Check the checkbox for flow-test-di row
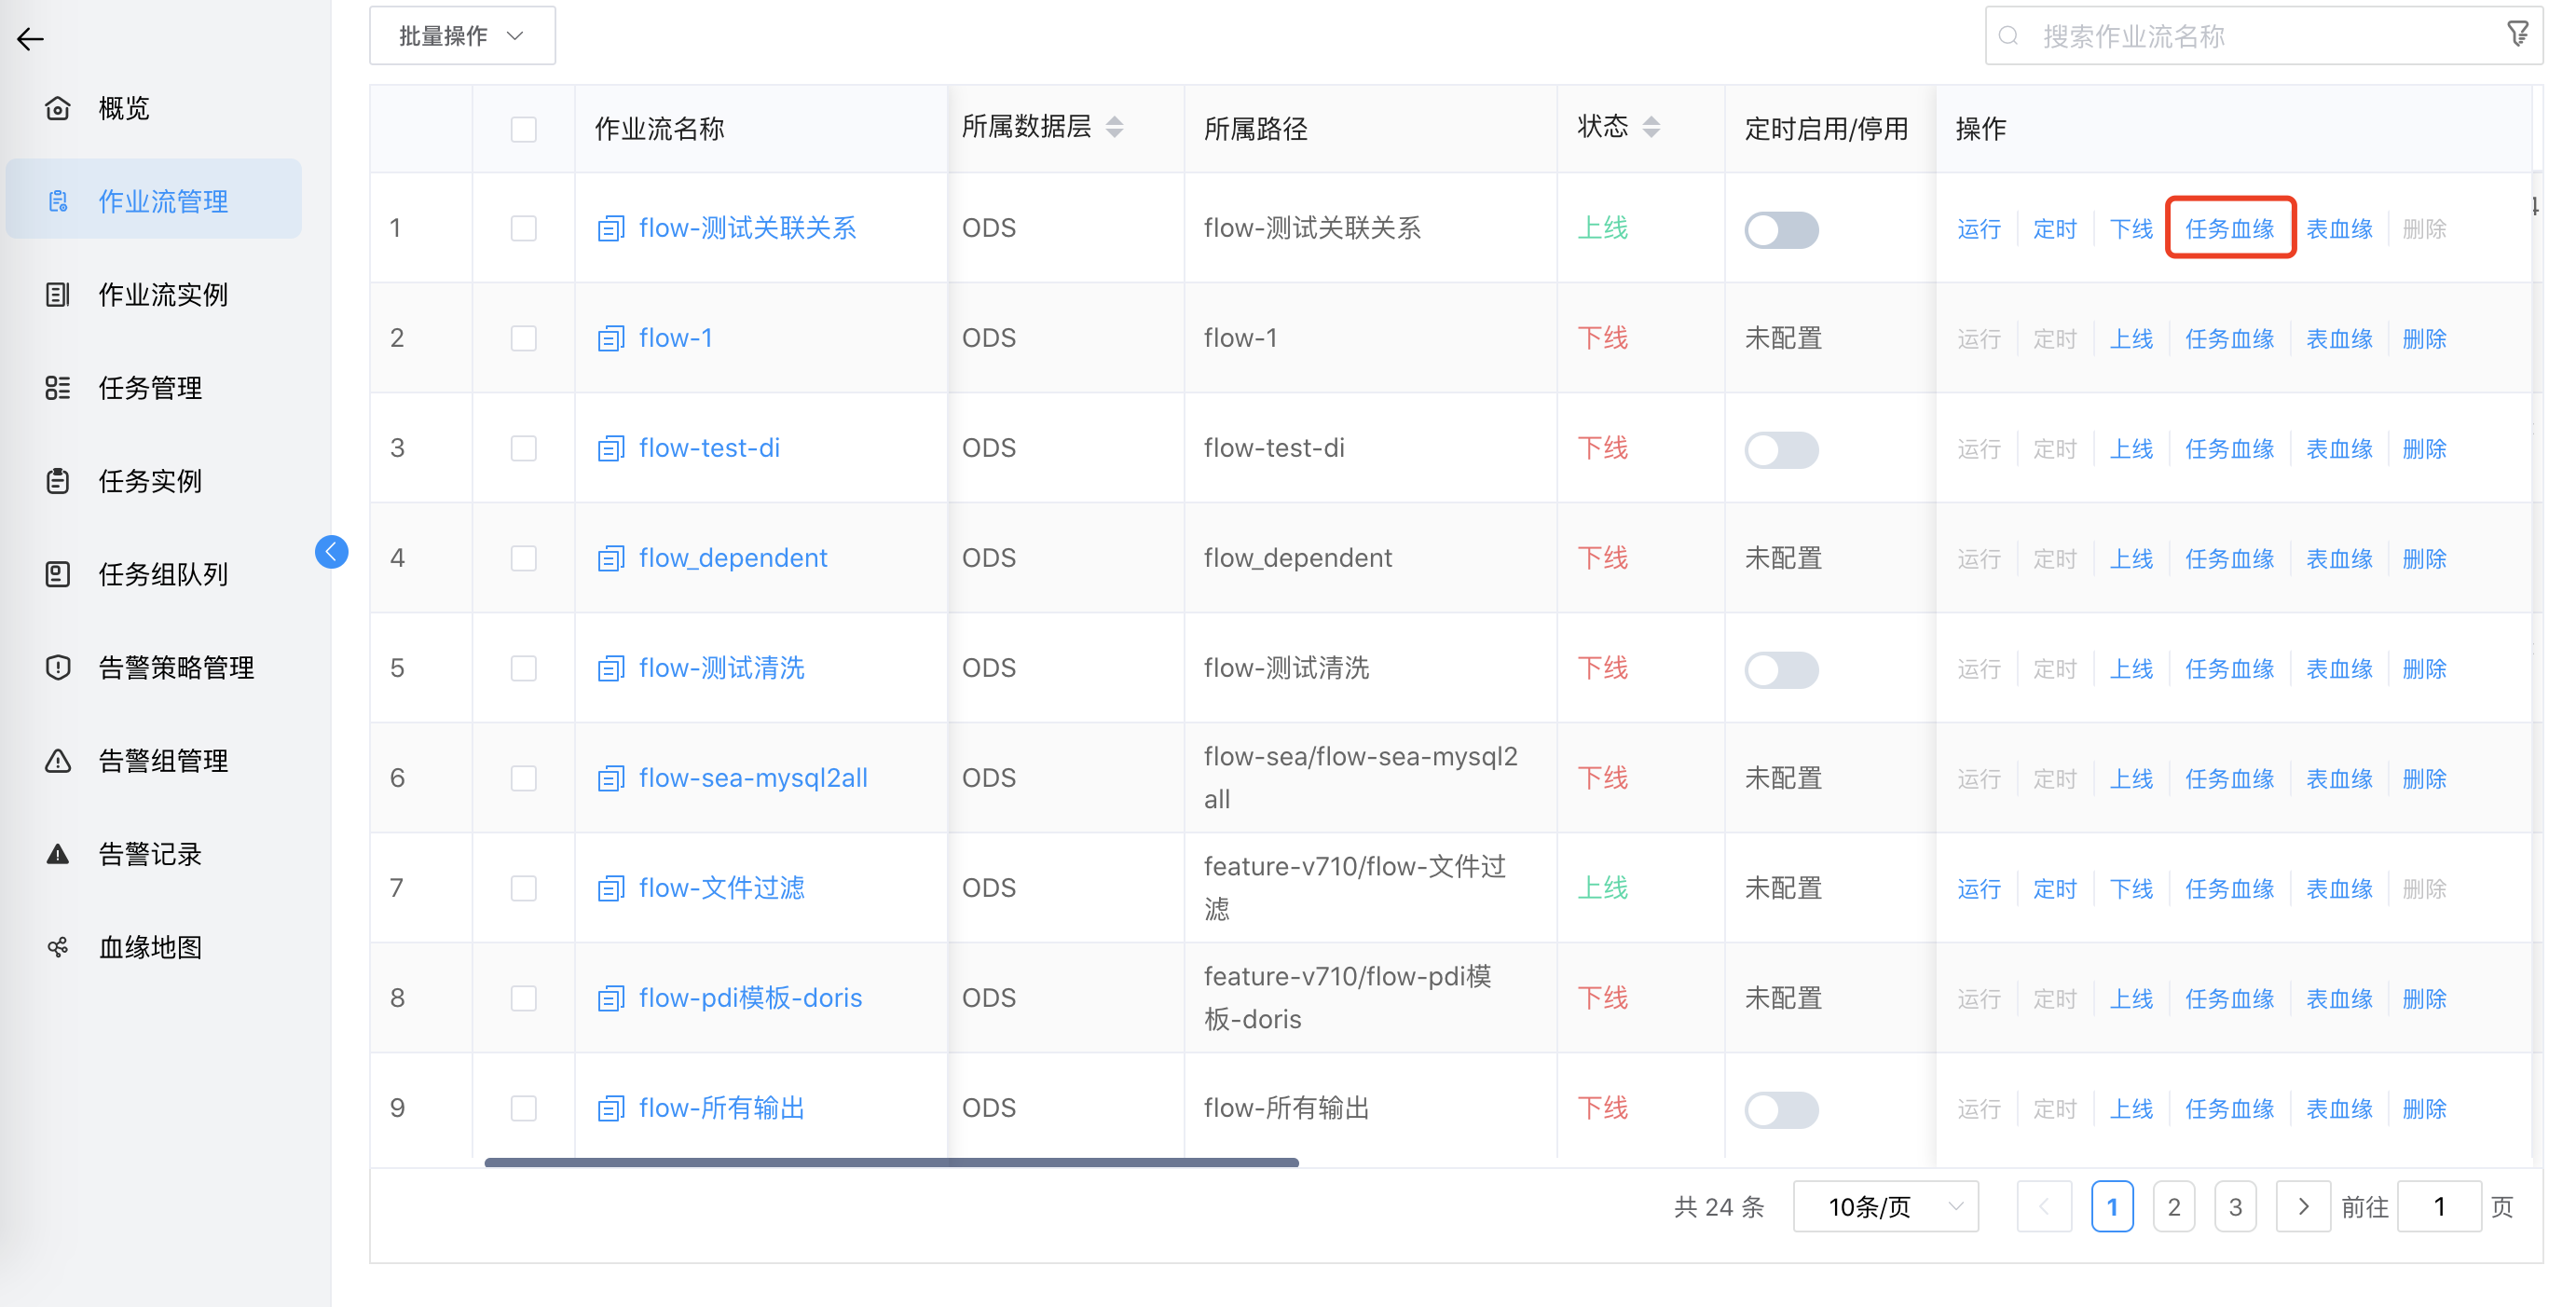Viewport: 2576px width, 1307px height. [523, 448]
